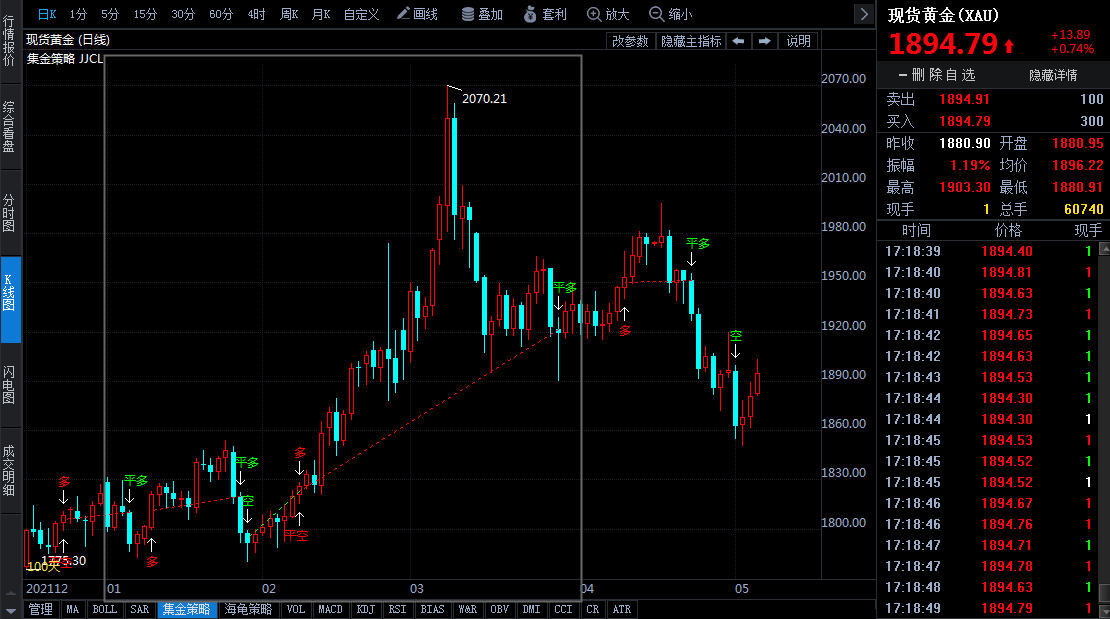
Task: Switch to 30分 period
Action: tap(183, 14)
